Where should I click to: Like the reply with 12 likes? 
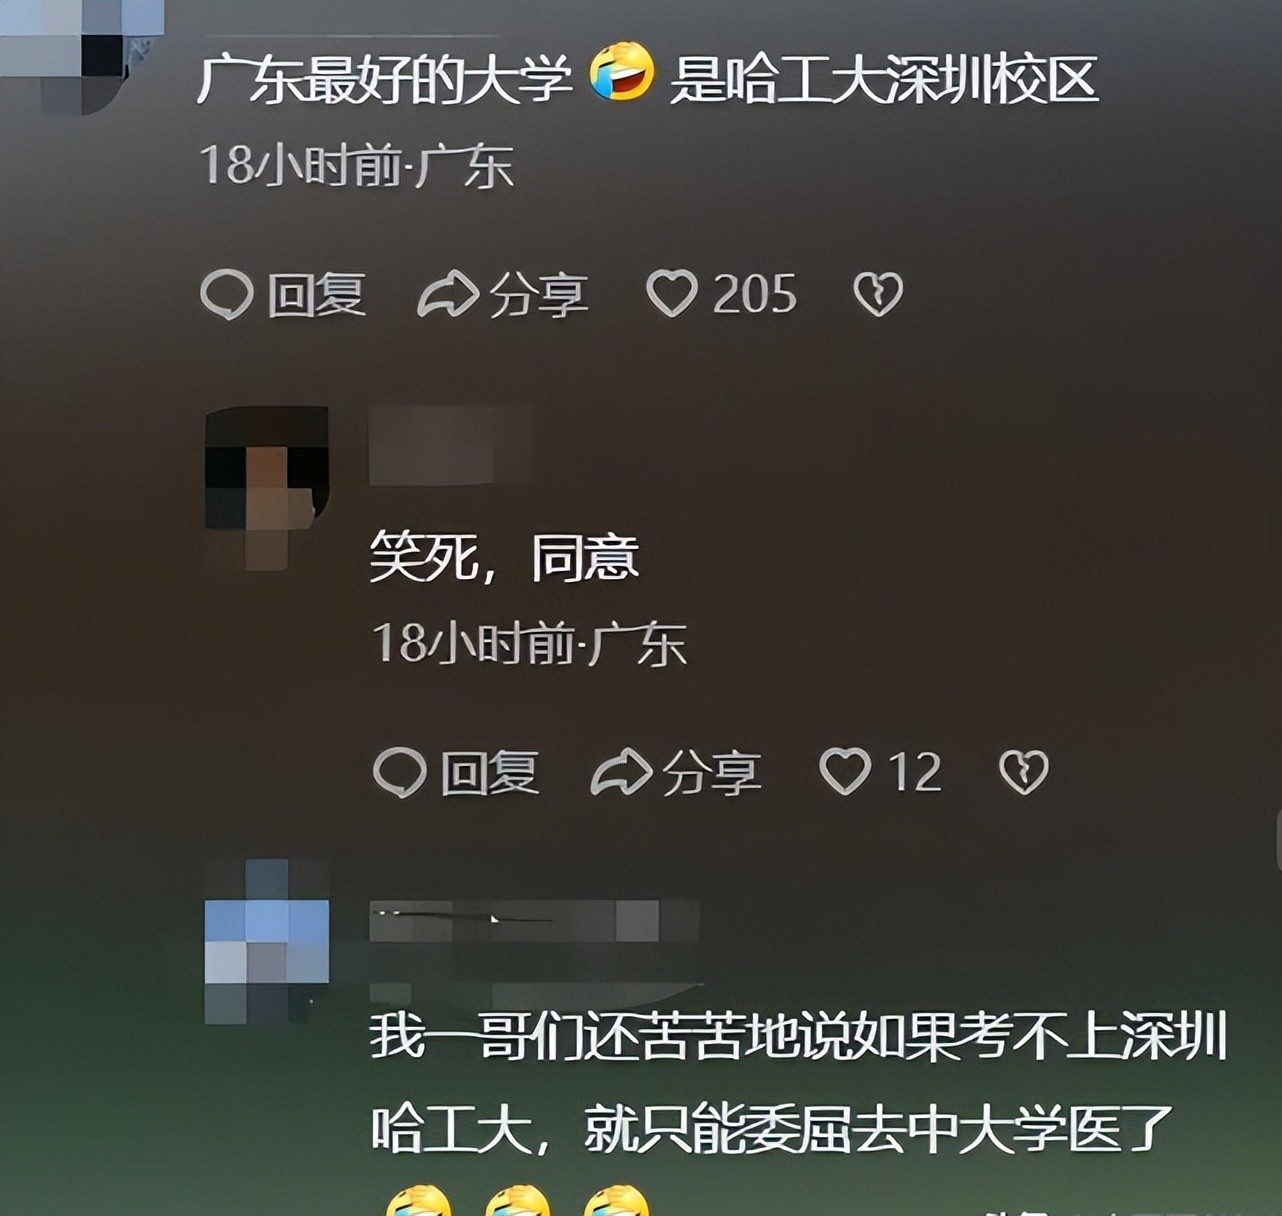[x=845, y=773]
